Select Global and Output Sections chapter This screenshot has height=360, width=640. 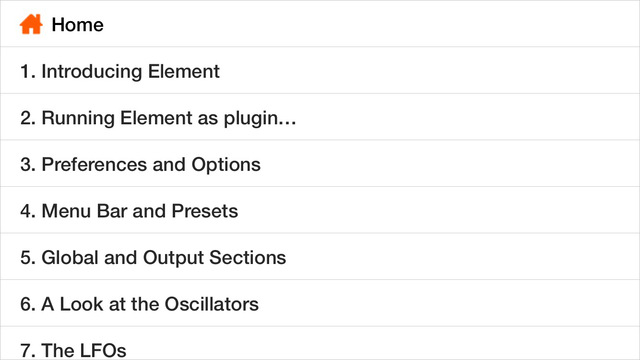(320, 257)
